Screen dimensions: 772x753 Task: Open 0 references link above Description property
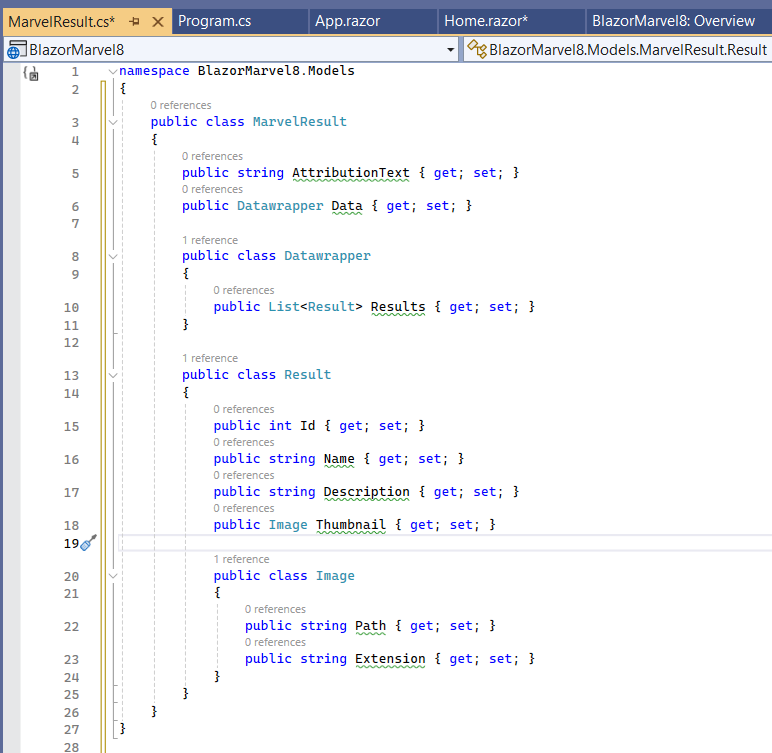[244, 475]
